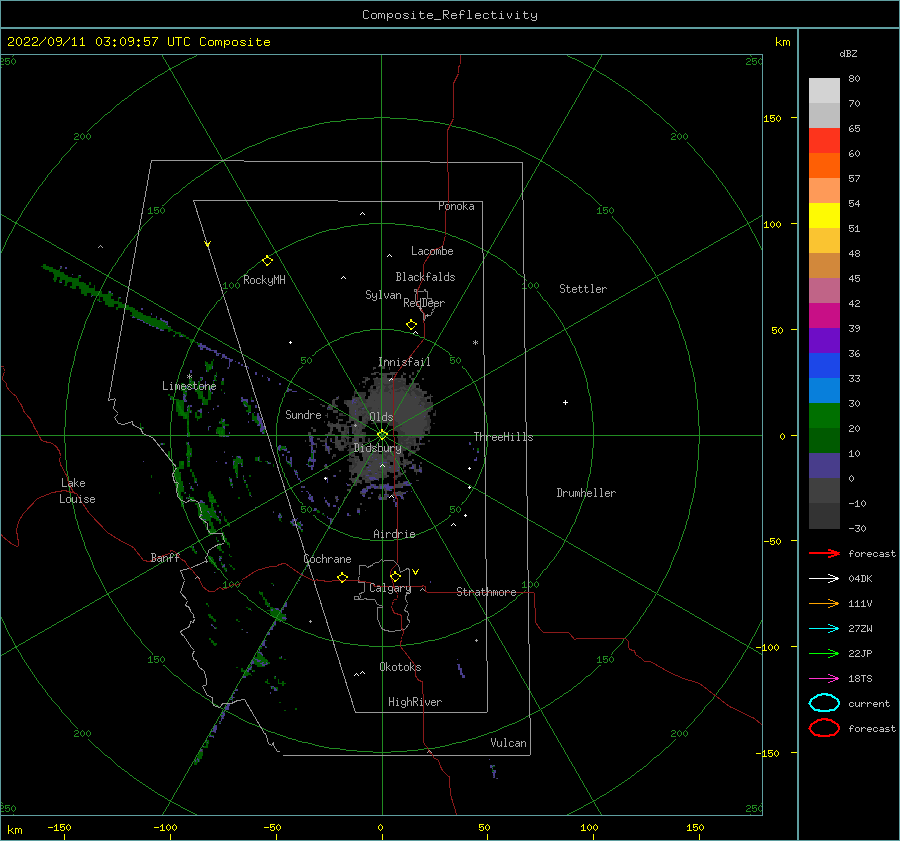Click the light orange 57–54 dBZ swatch

point(824,191)
